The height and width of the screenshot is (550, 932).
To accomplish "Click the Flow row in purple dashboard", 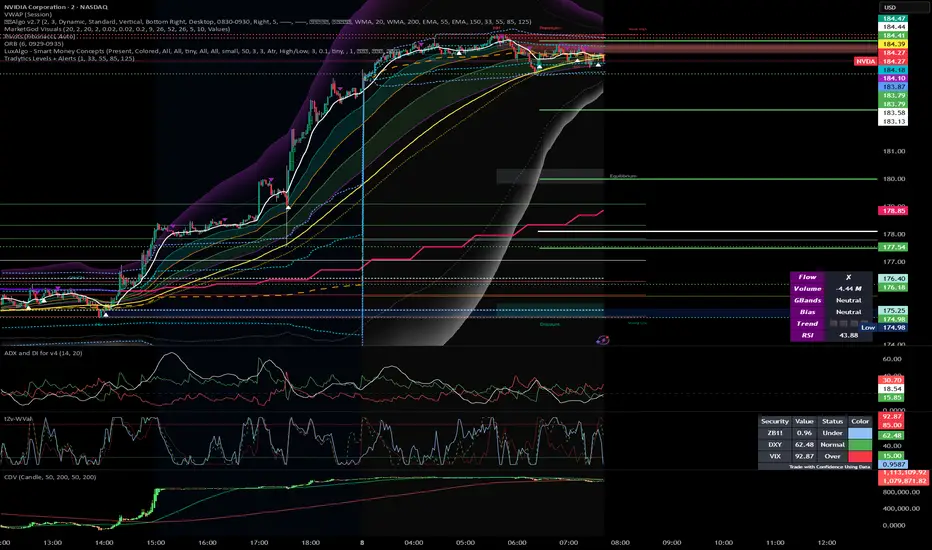I will tap(831, 277).
